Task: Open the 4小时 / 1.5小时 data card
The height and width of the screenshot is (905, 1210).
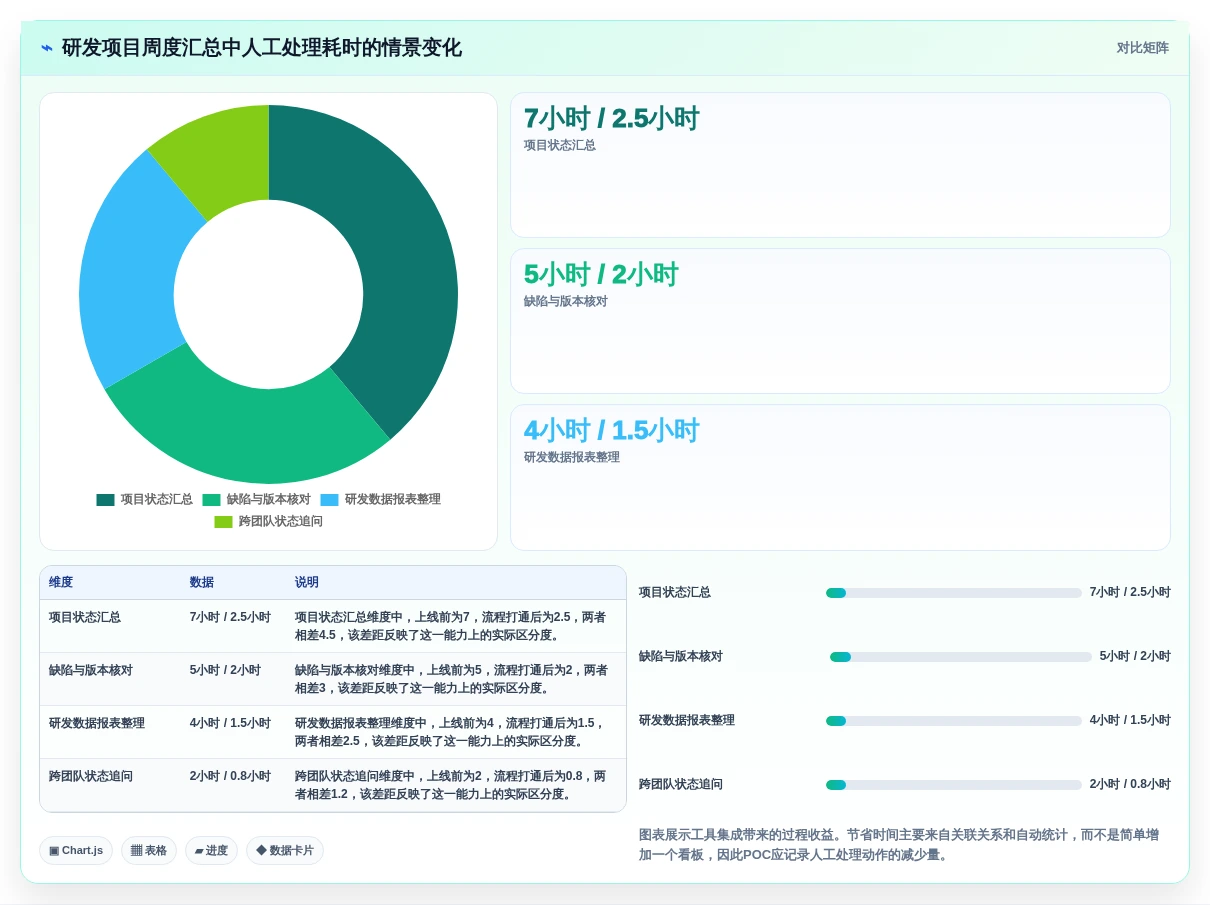Action: tap(840, 477)
